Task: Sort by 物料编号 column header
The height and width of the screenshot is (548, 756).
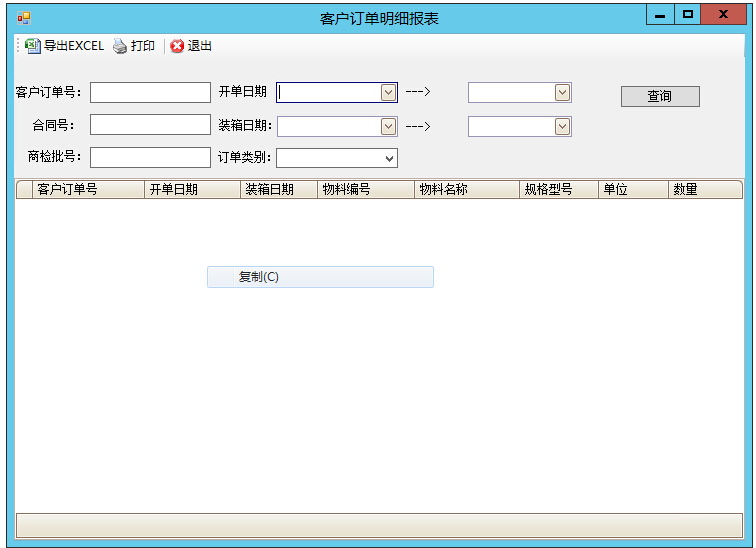Action: pos(366,189)
